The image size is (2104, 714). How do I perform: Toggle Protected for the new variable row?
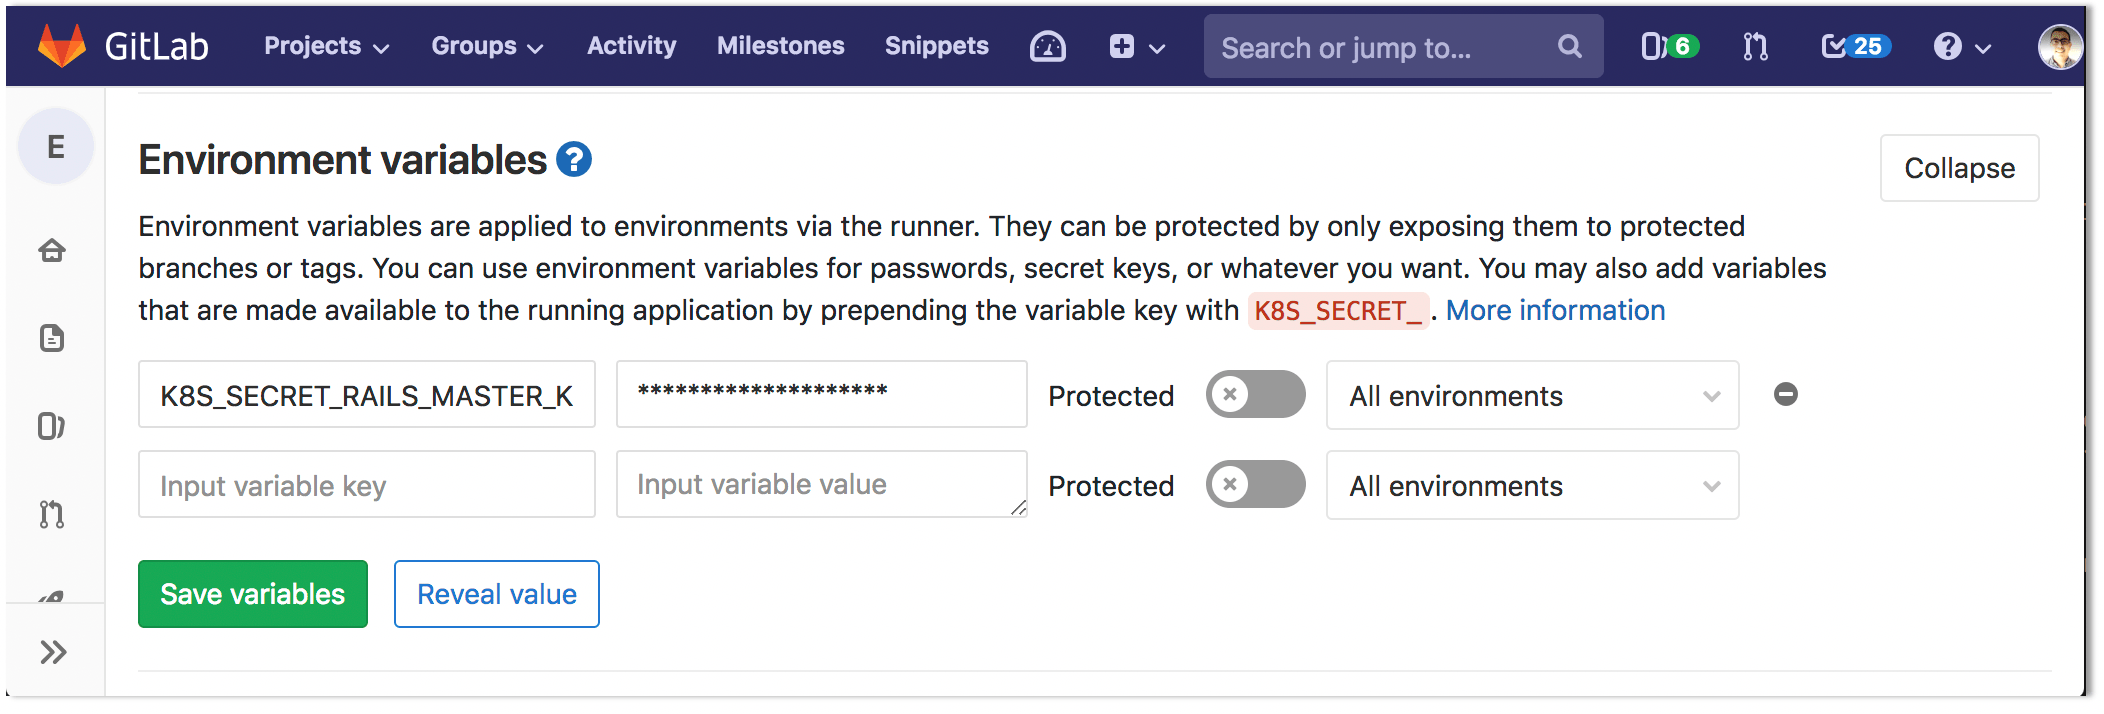[x=1255, y=484]
